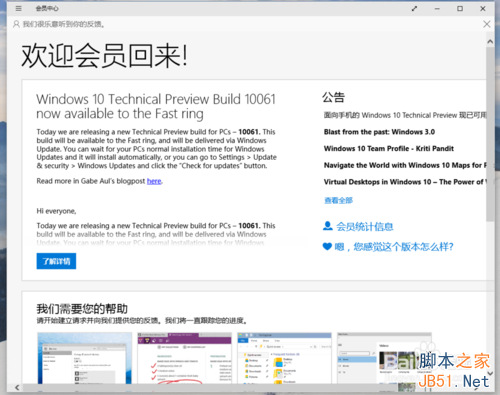Open Virtual Desktops in Windows 10 announcement

click(x=405, y=182)
